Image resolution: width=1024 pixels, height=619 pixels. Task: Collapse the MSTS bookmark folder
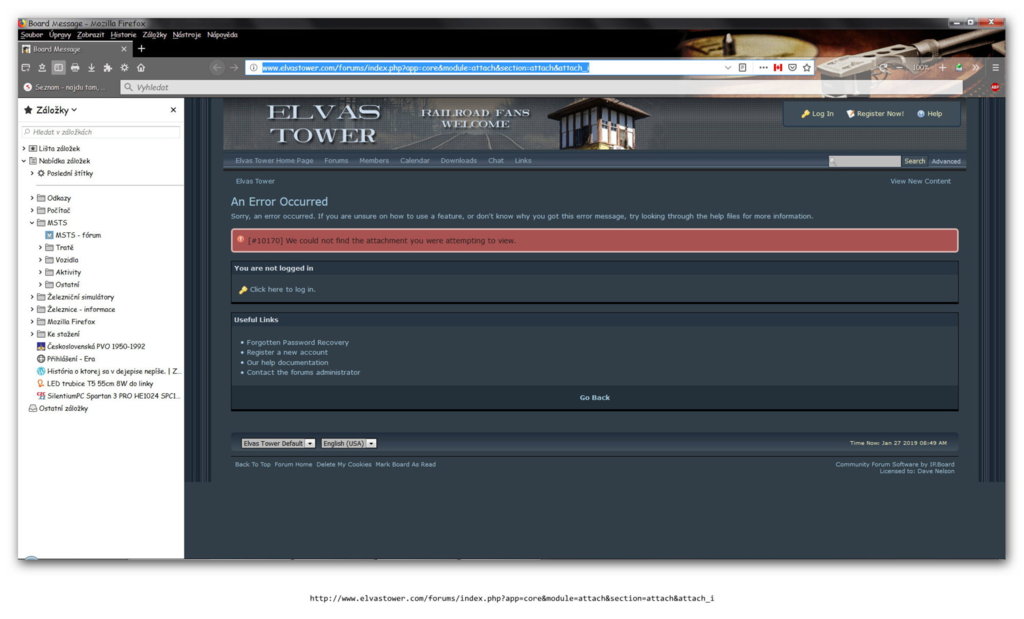pyautogui.click(x=33, y=223)
